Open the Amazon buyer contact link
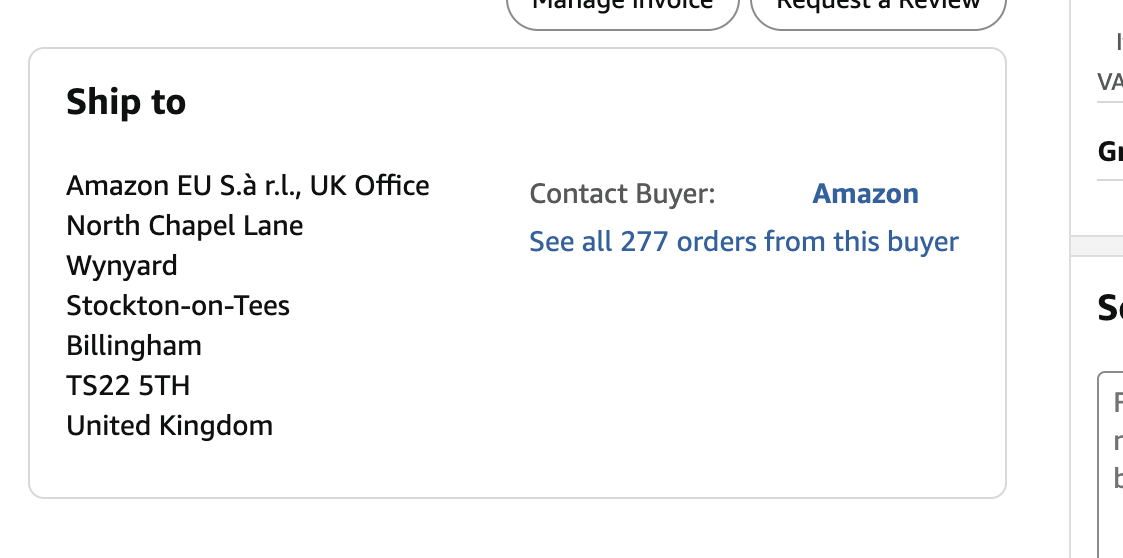Screen dimensions: 1123x558 865,194
